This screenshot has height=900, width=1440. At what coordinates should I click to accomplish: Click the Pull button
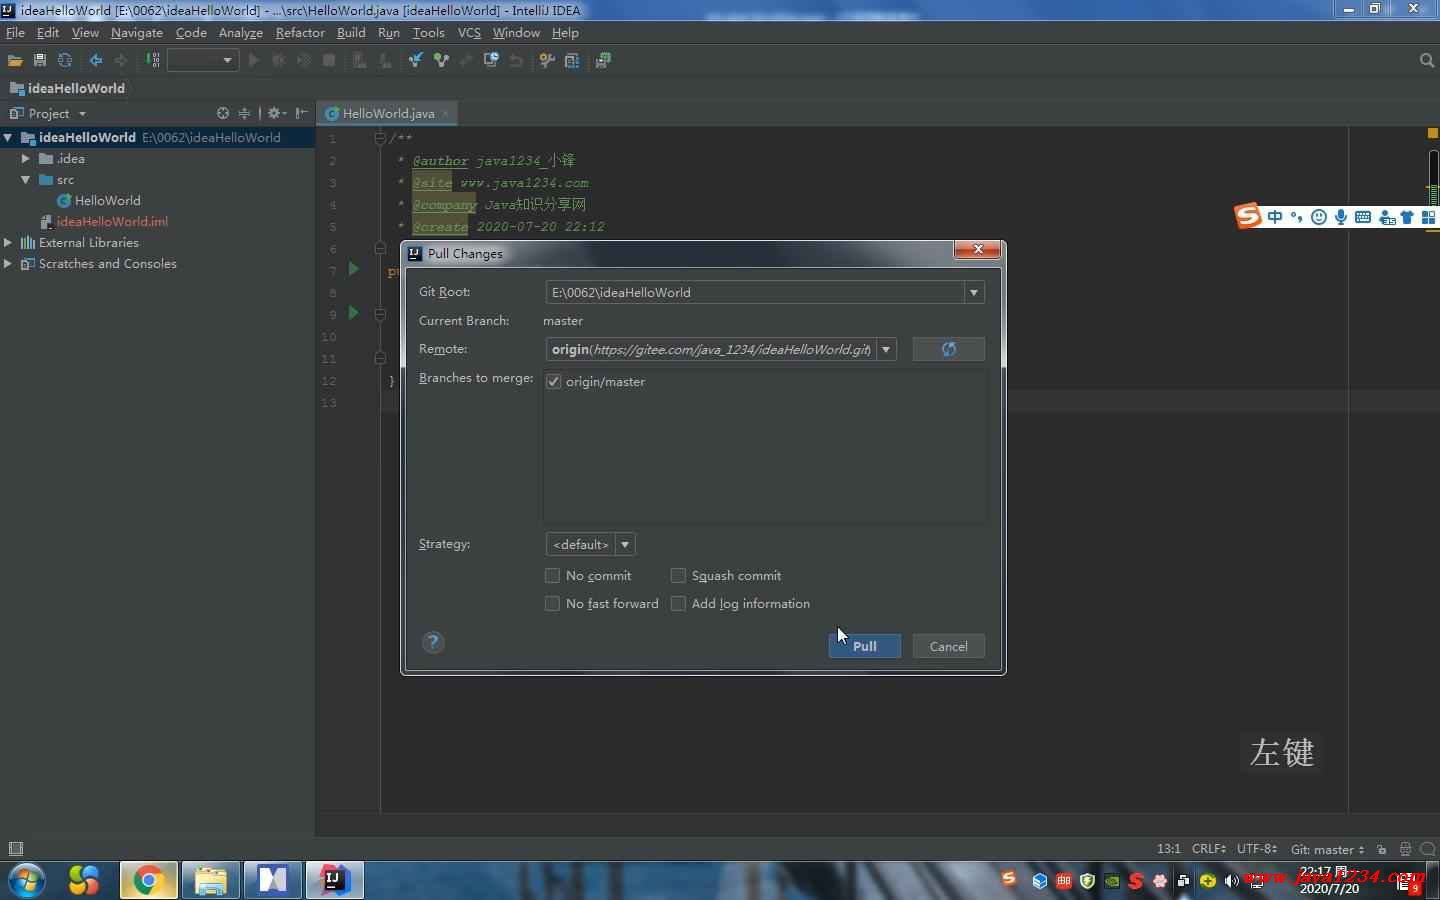click(x=864, y=646)
